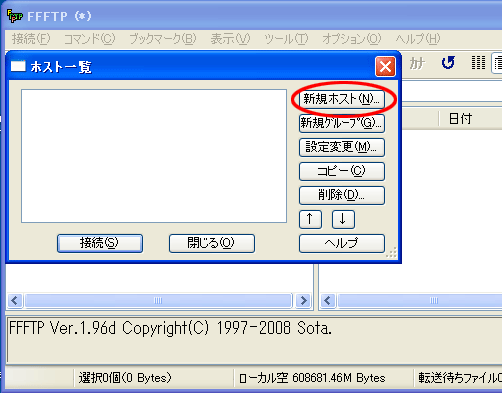Click the FFFTP title bar icon

[x=15, y=16]
